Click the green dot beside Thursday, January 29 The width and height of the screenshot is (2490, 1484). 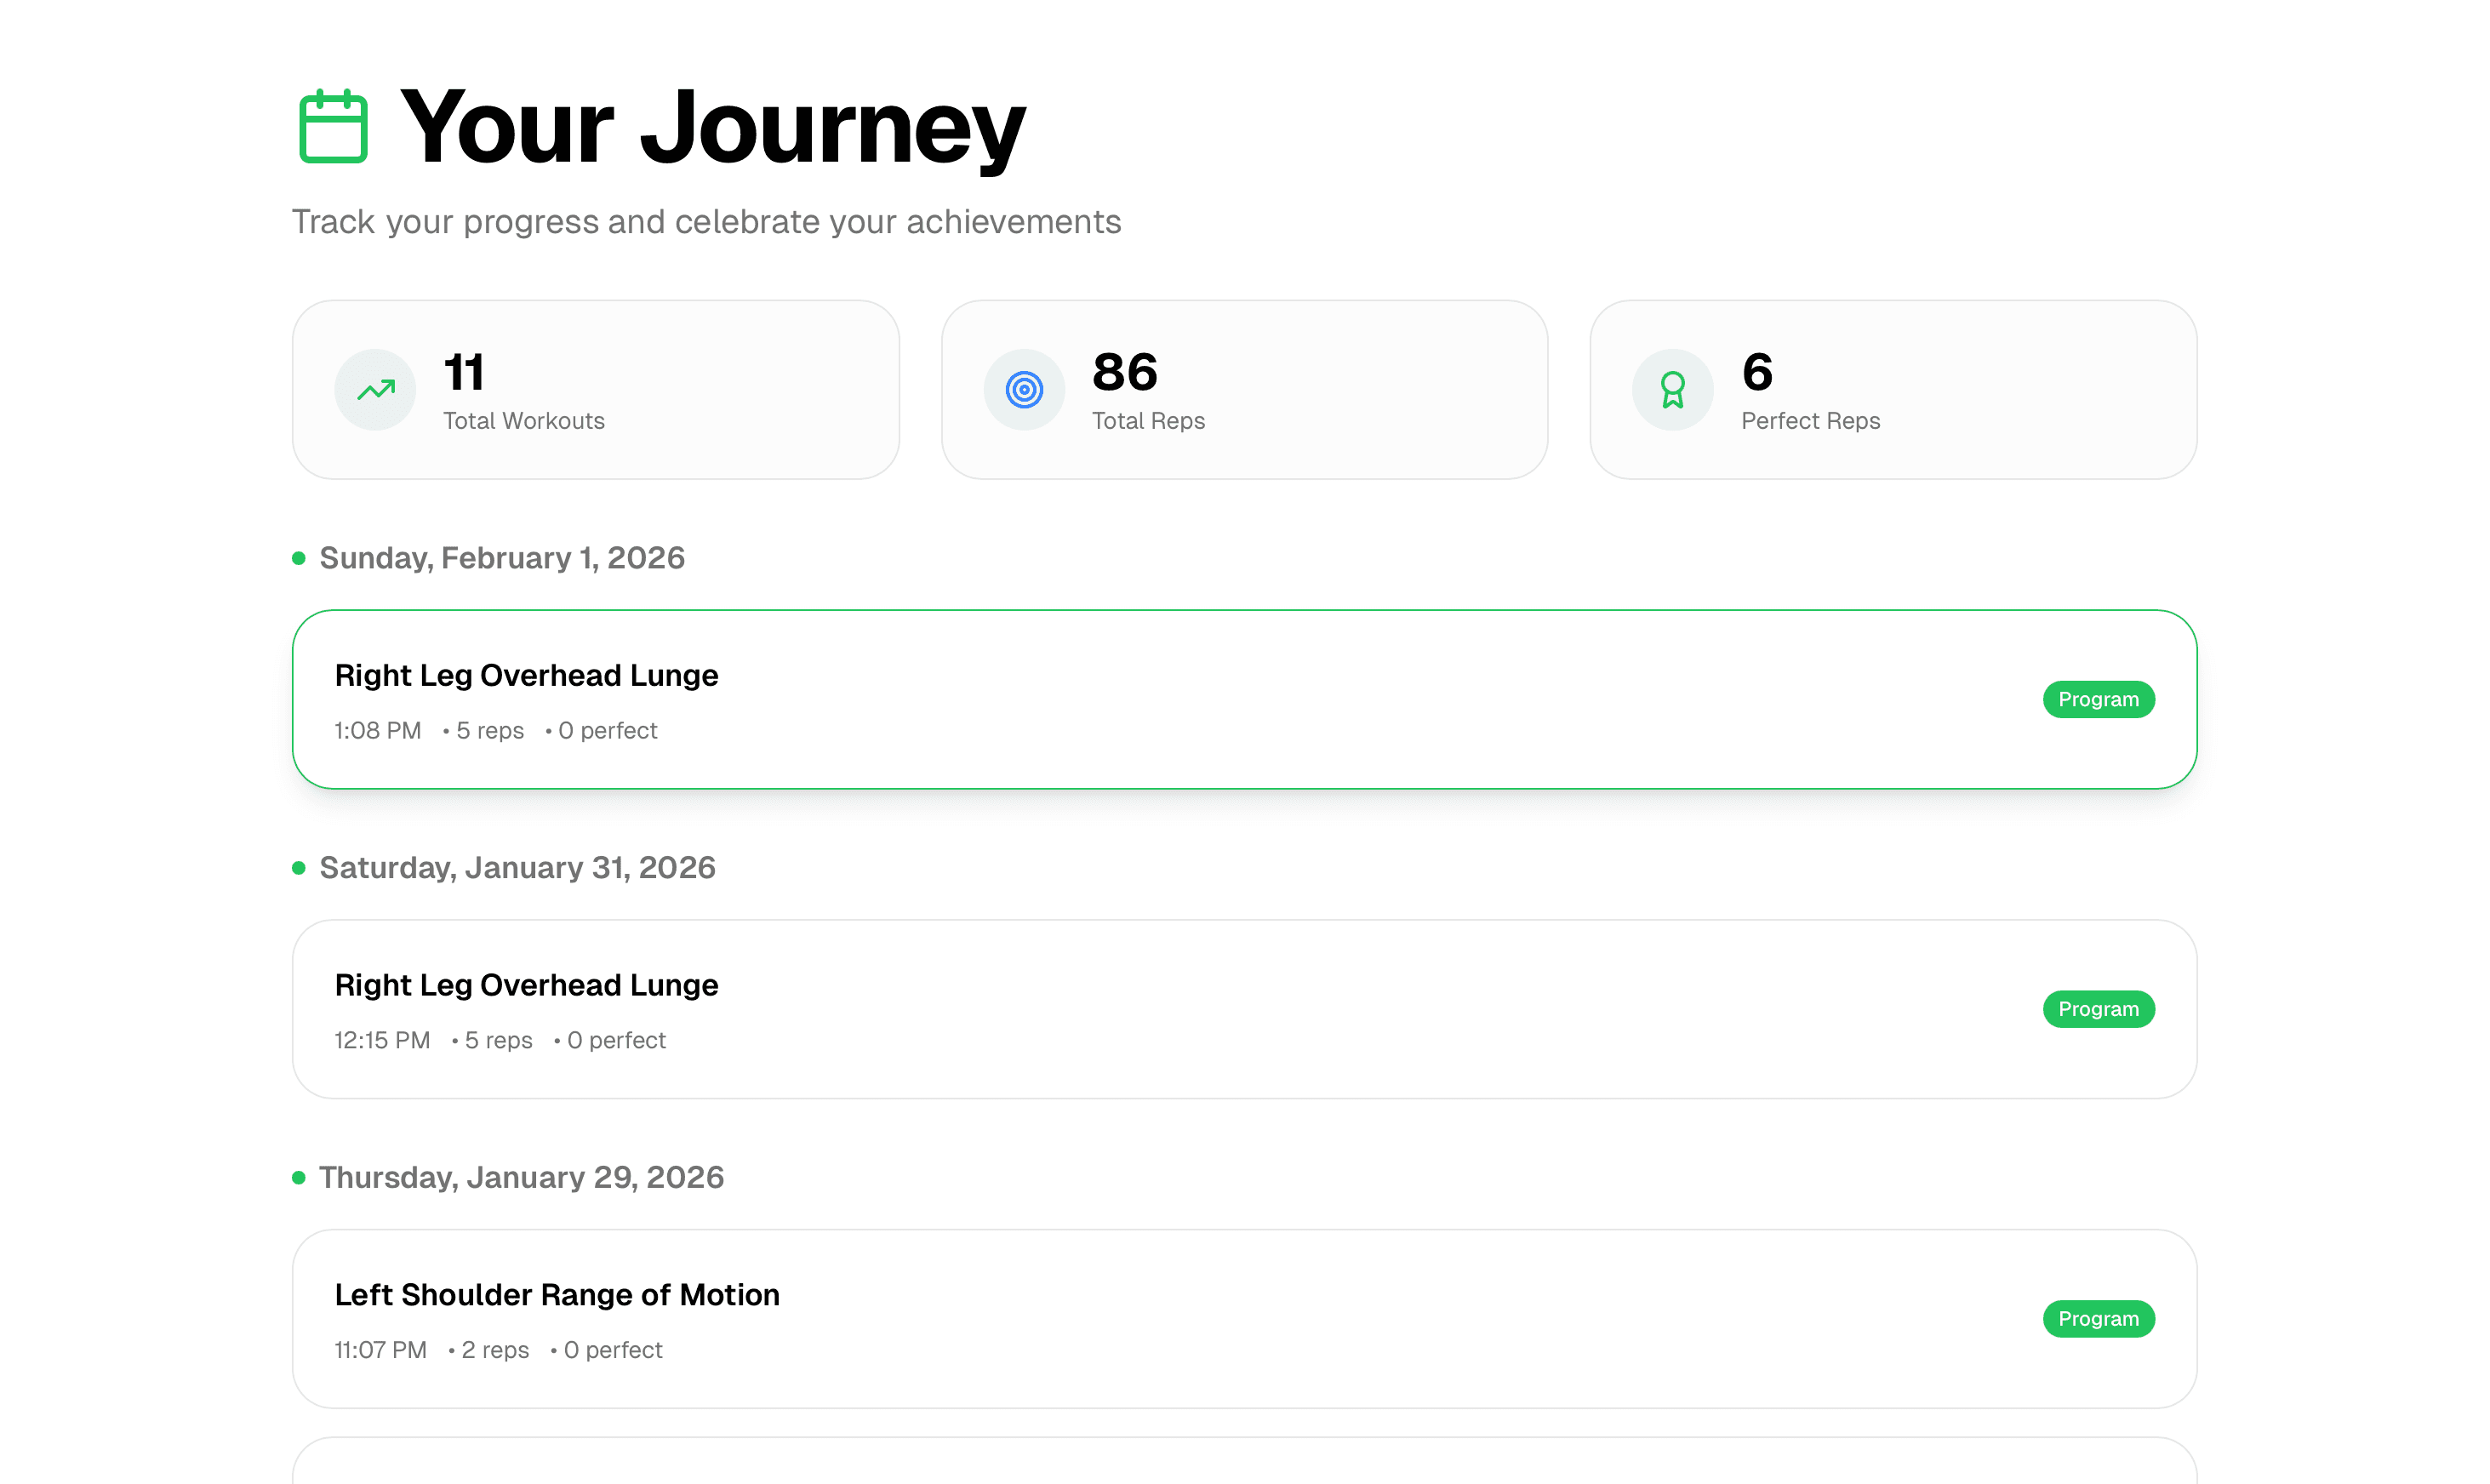pos(298,1178)
